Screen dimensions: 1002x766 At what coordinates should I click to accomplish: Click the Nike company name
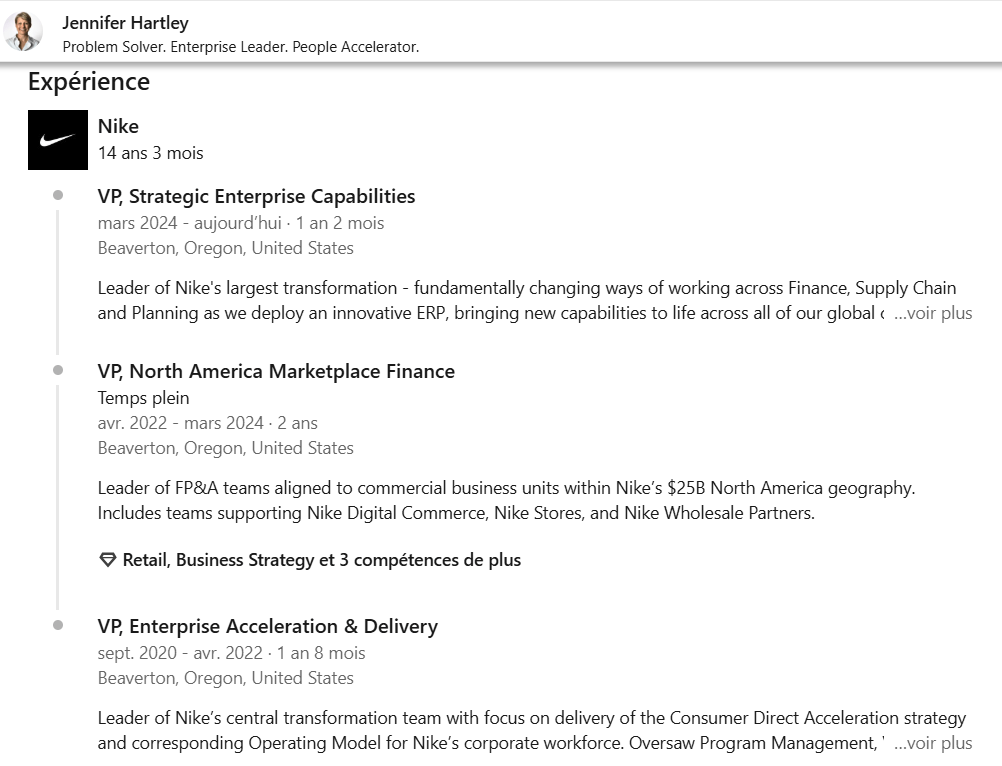click(x=118, y=126)
